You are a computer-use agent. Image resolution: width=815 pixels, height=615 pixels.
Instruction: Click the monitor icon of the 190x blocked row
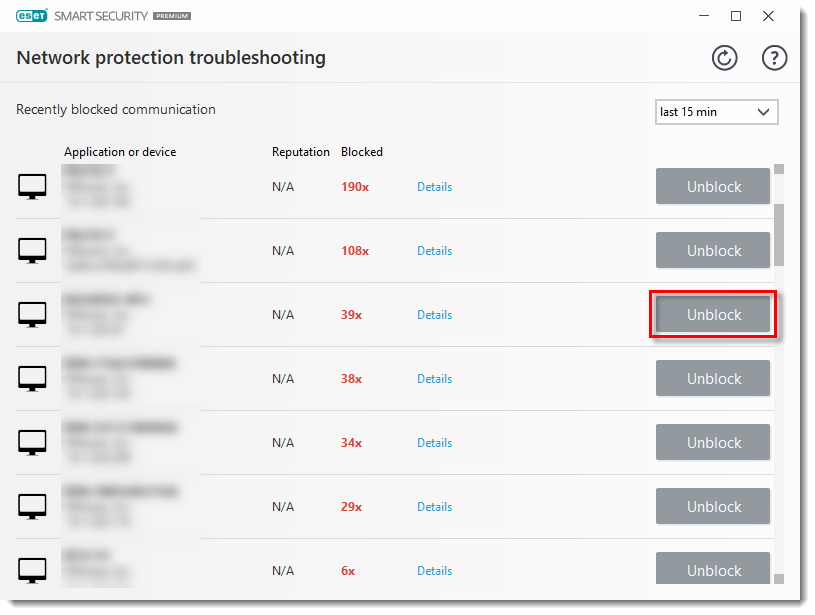click(x=32, y=187)
